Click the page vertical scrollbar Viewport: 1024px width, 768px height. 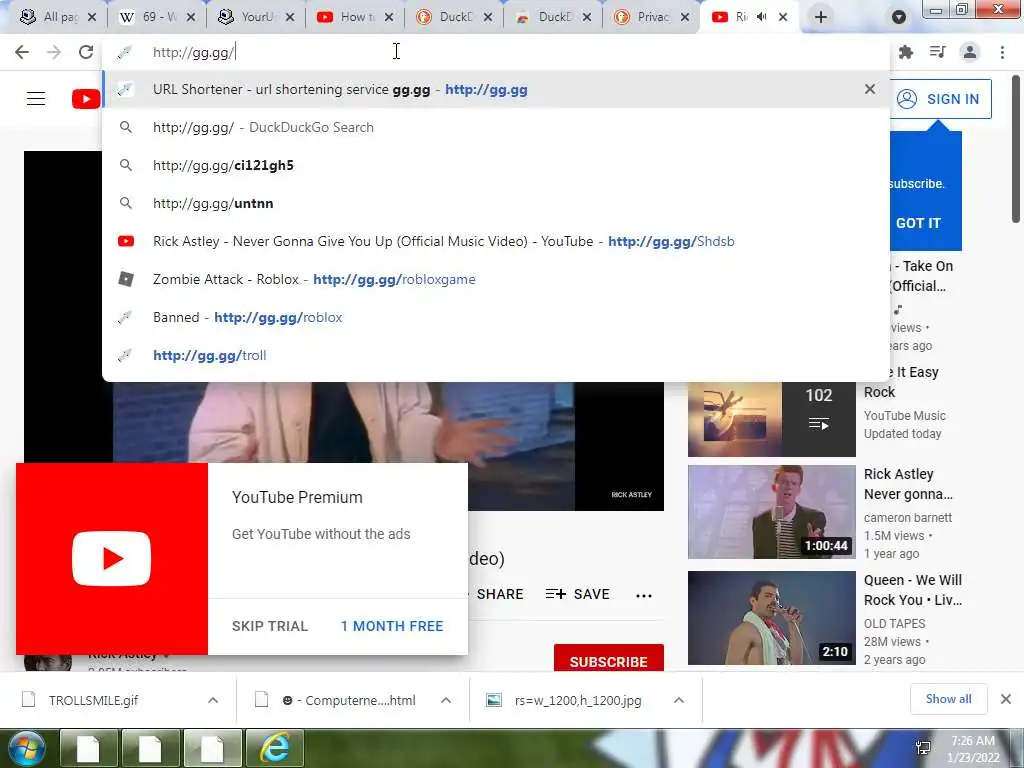1016,149
